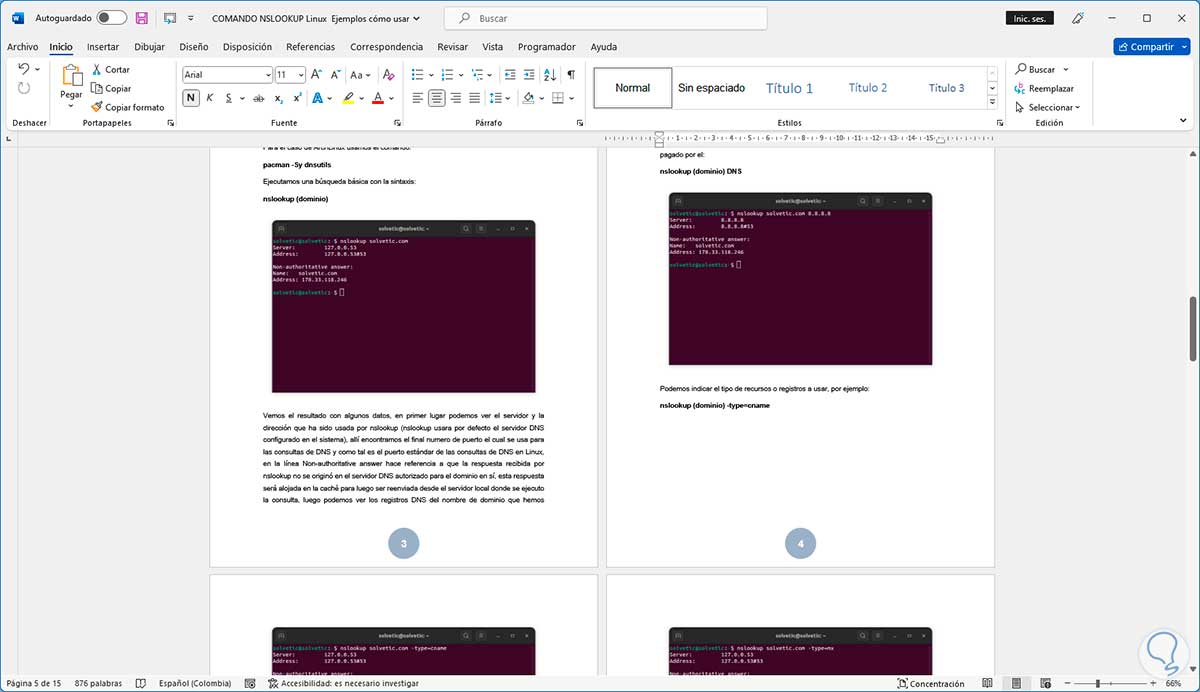Expand the styles gallery more arrow
Screen dimensions: 1200x692
(x=992, y=103)
